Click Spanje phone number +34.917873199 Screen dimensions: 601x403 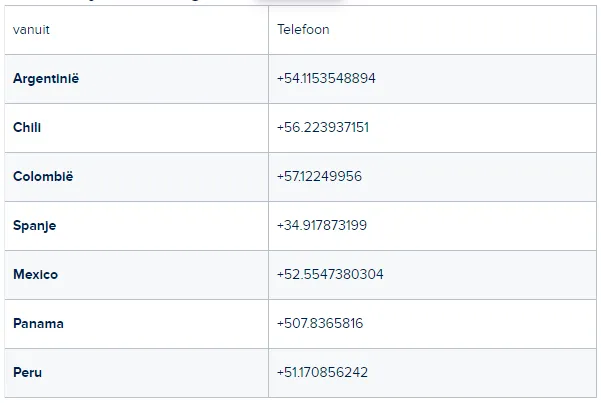click(322, 225)
